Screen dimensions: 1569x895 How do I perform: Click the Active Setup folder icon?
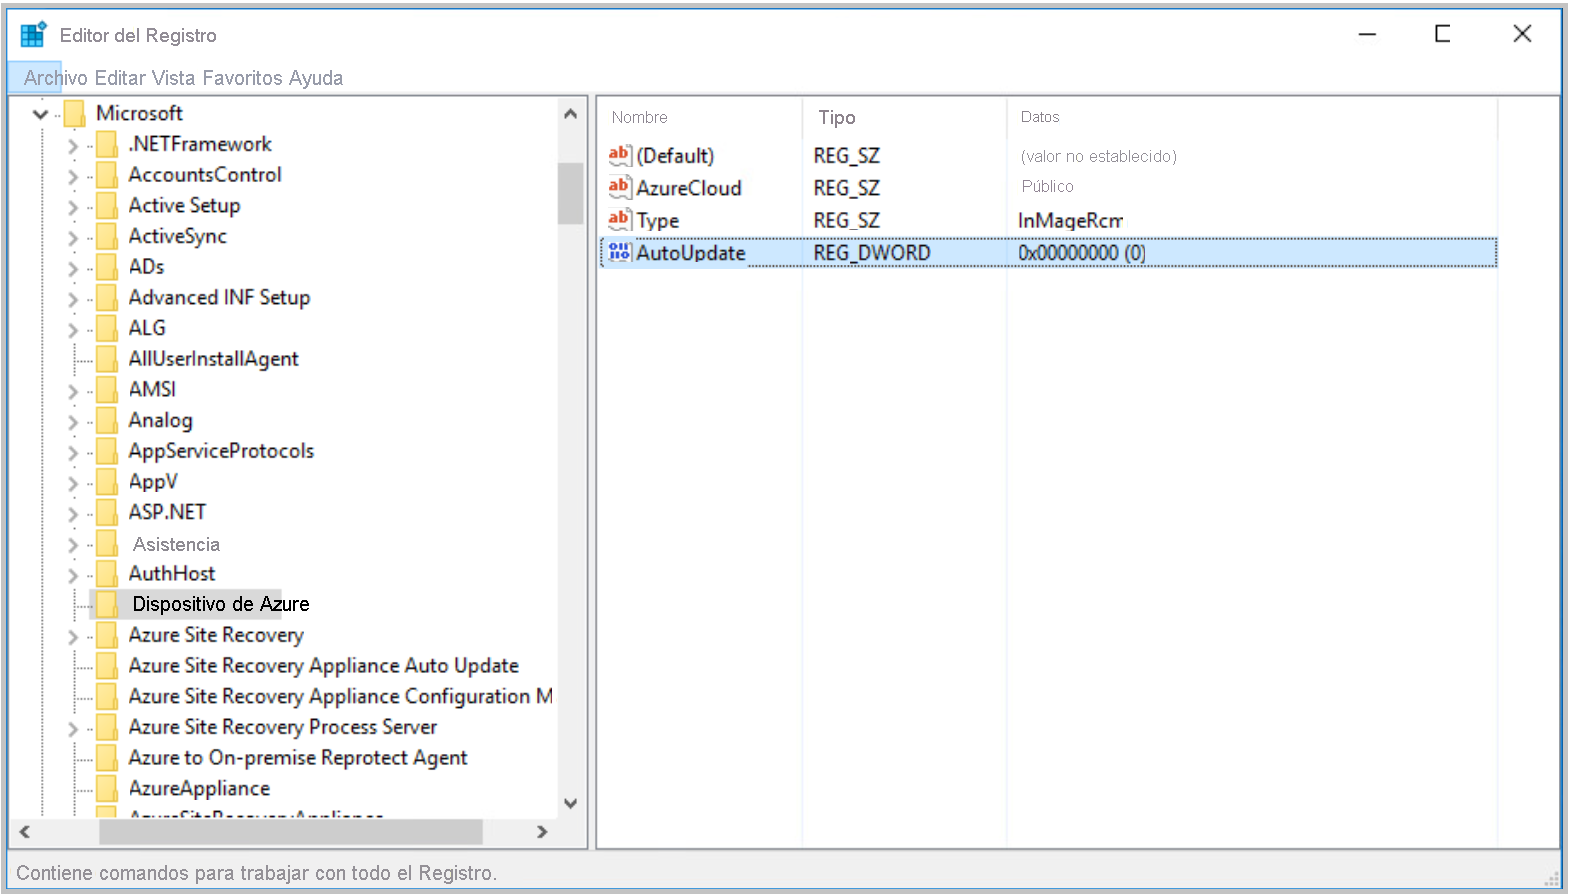[107, 206]
